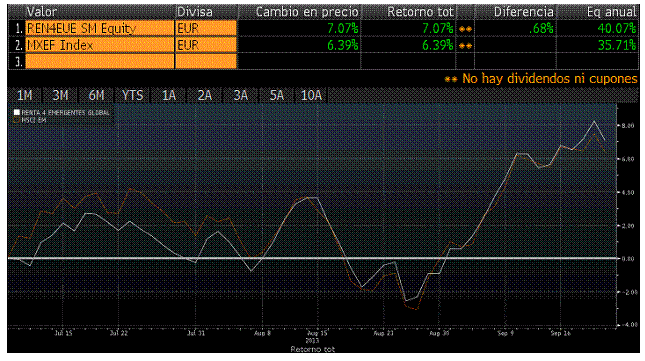Image resolution: width=645 pixels, height=361 pixels.
Task: Click the 6.00 y-axis label
Action: pyautogui.click(x=628, y=159)
